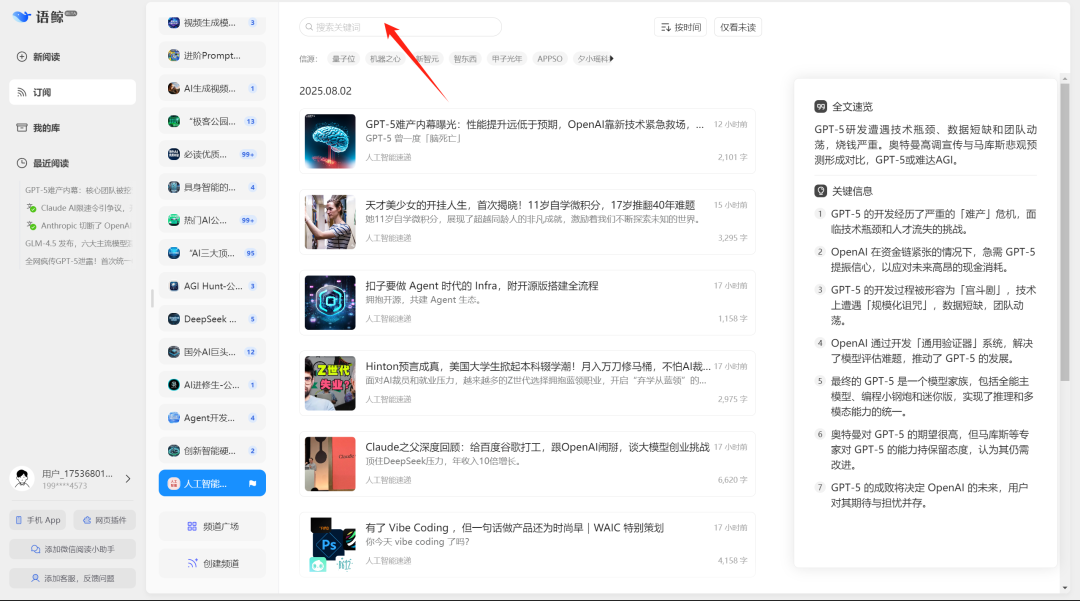Open article 有了 Vibe Coding
The height and width of the screenshot is (601, 1080).
(x=528, y=544)
